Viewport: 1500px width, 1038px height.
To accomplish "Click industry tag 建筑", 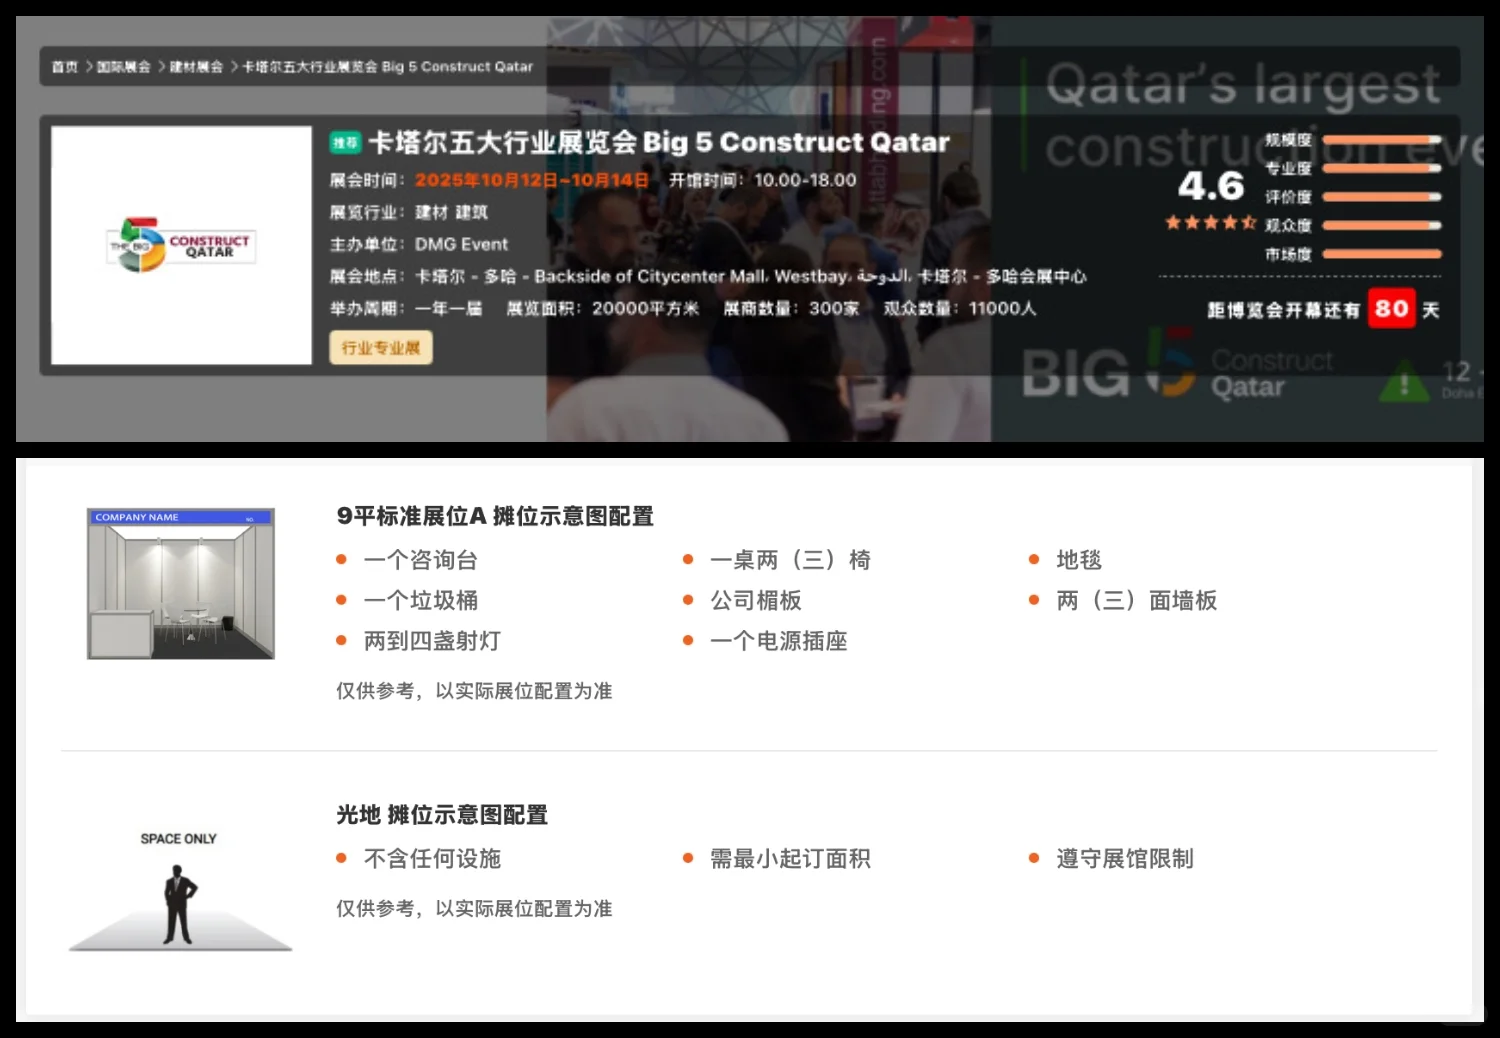I will tap(472, 212).
